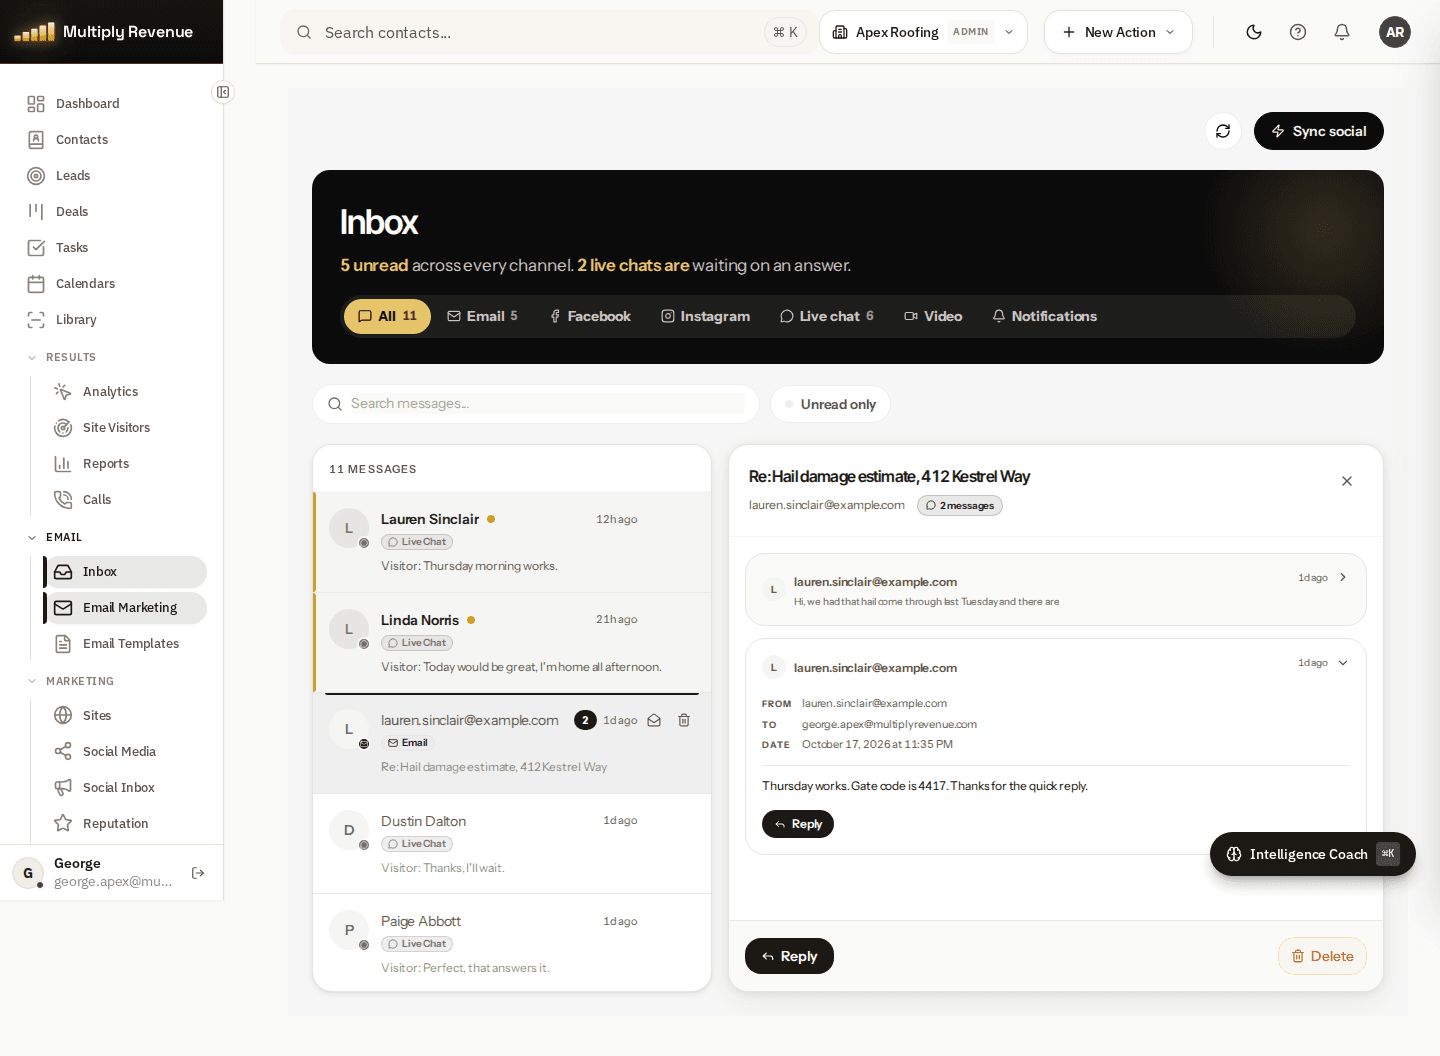Delete lauren.sinclair@example.com conversation via trash icon
The width and height of the screenshot is (1440, 1056).
[684, 720]
